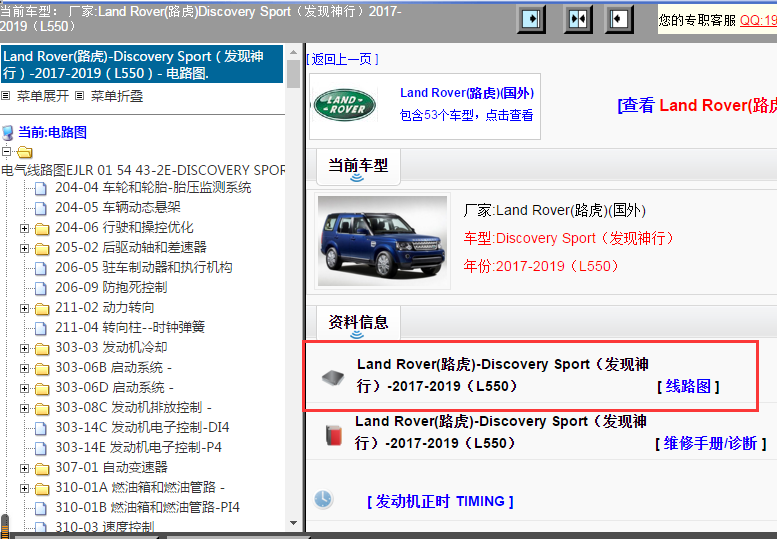Open the Land Rover(路虎)(国外) link

click(x=467, y=93)
